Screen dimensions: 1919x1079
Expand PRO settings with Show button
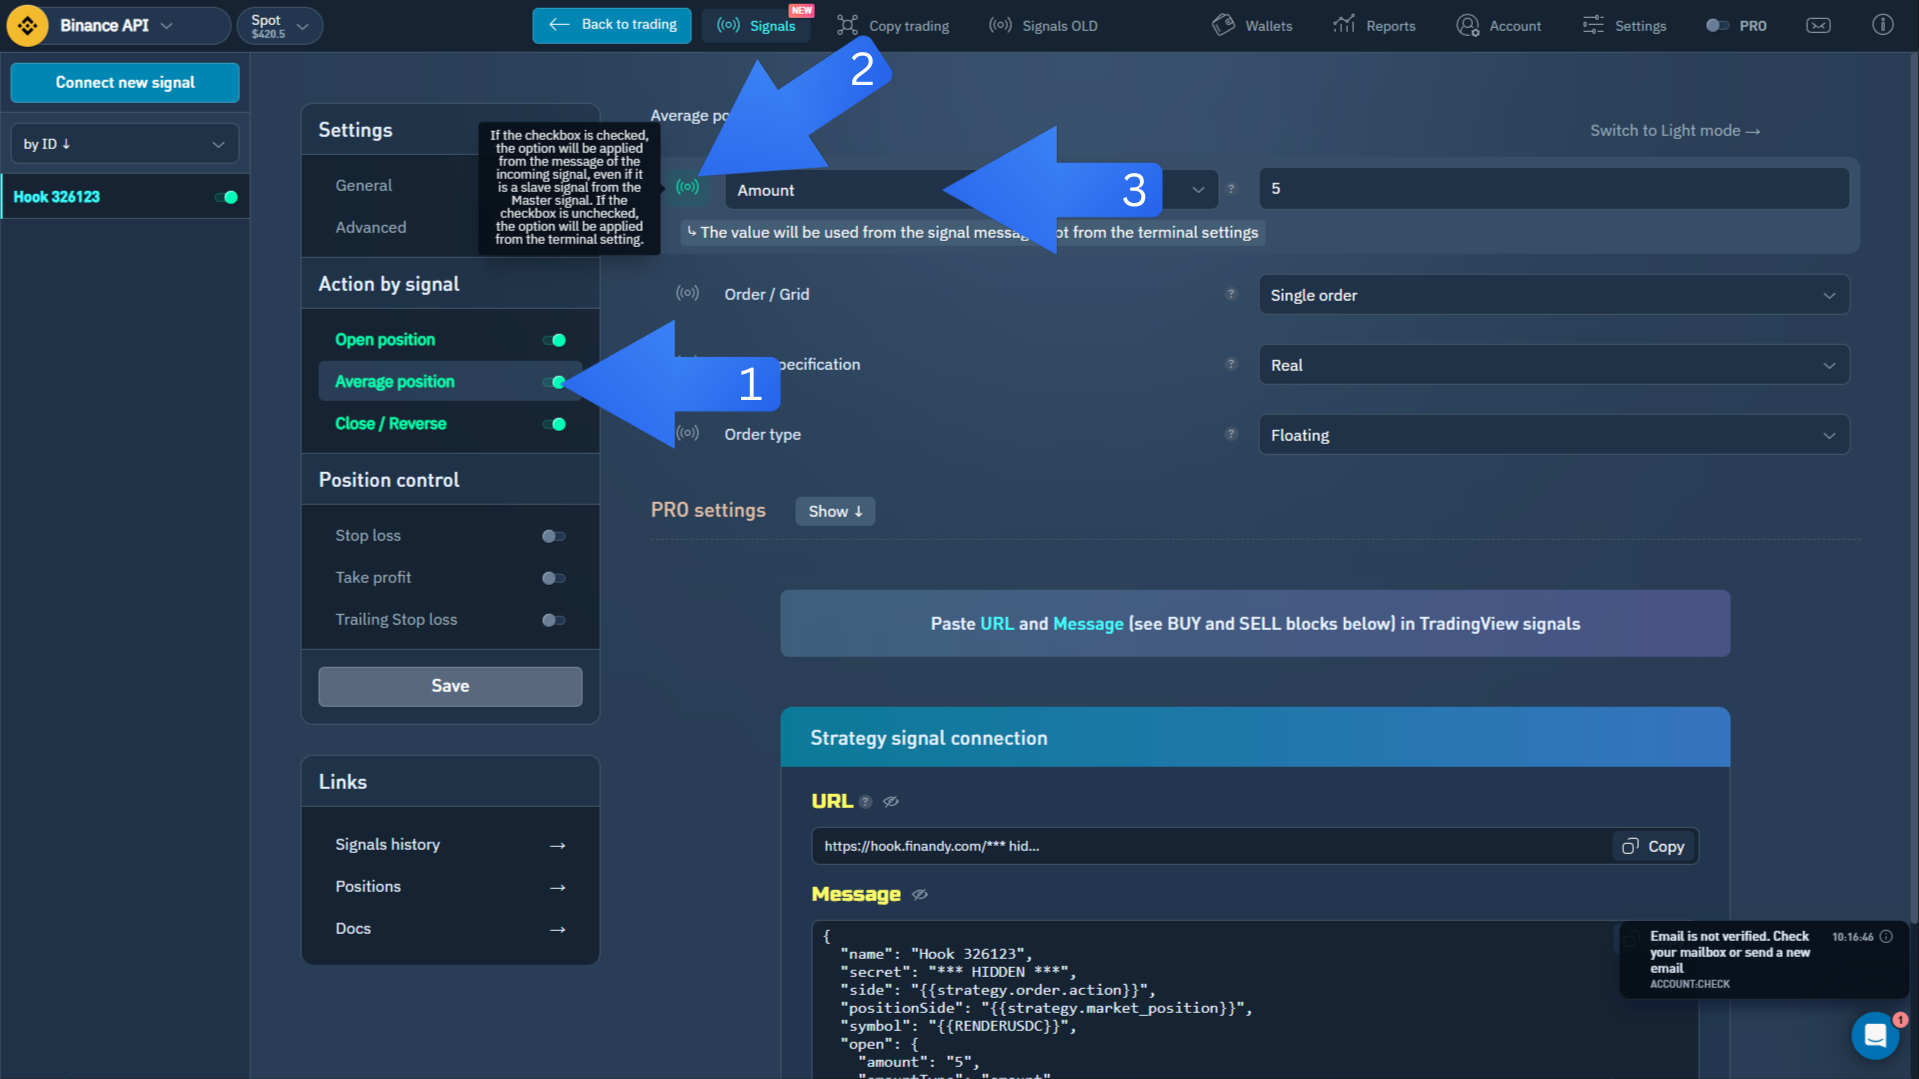point(835,511)
